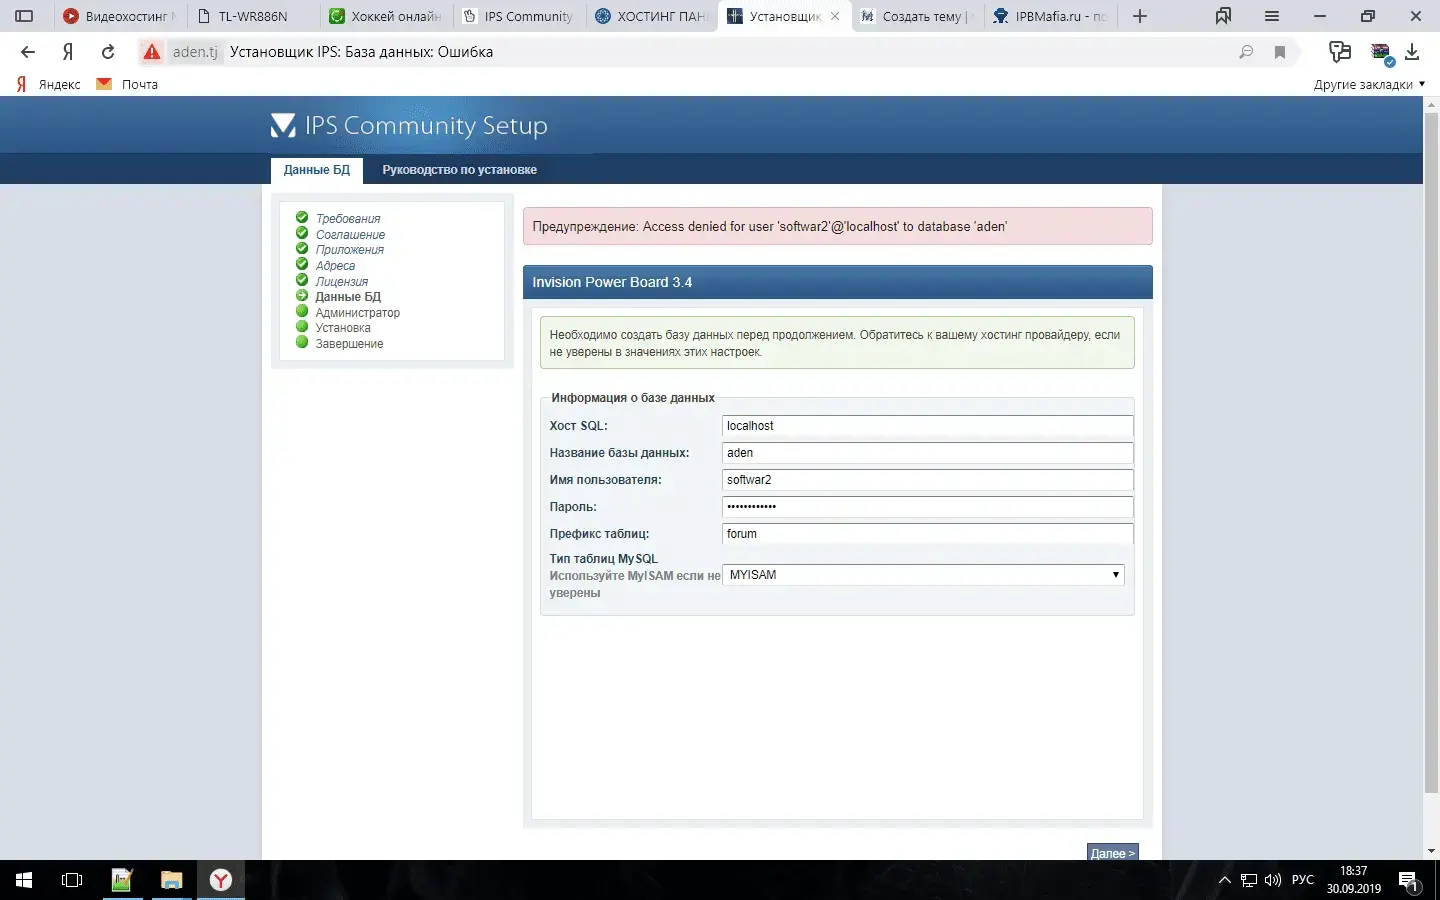Click the Пароль password field
Image resolution: width=1440 pixels, height=900 pixels.
[927, 507]
